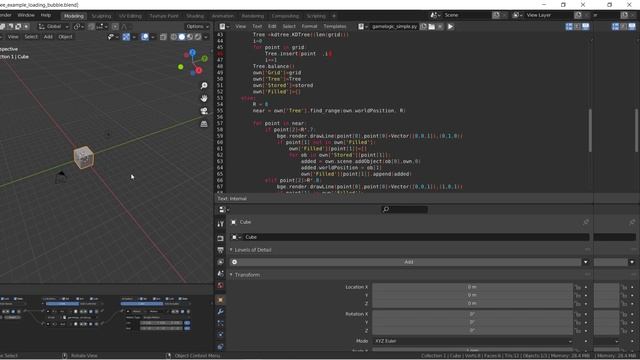
Task: Open the Output properties tab icon
Action: (x=220, y=250)
